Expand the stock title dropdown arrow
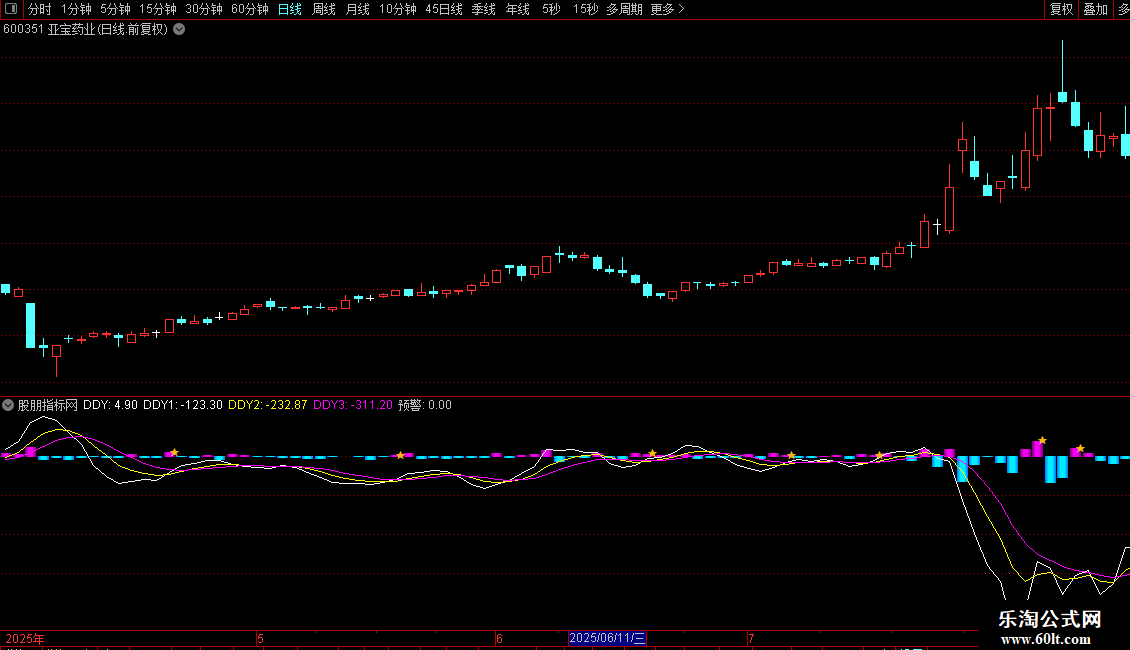1130x650 pixels. coord(179,29)
